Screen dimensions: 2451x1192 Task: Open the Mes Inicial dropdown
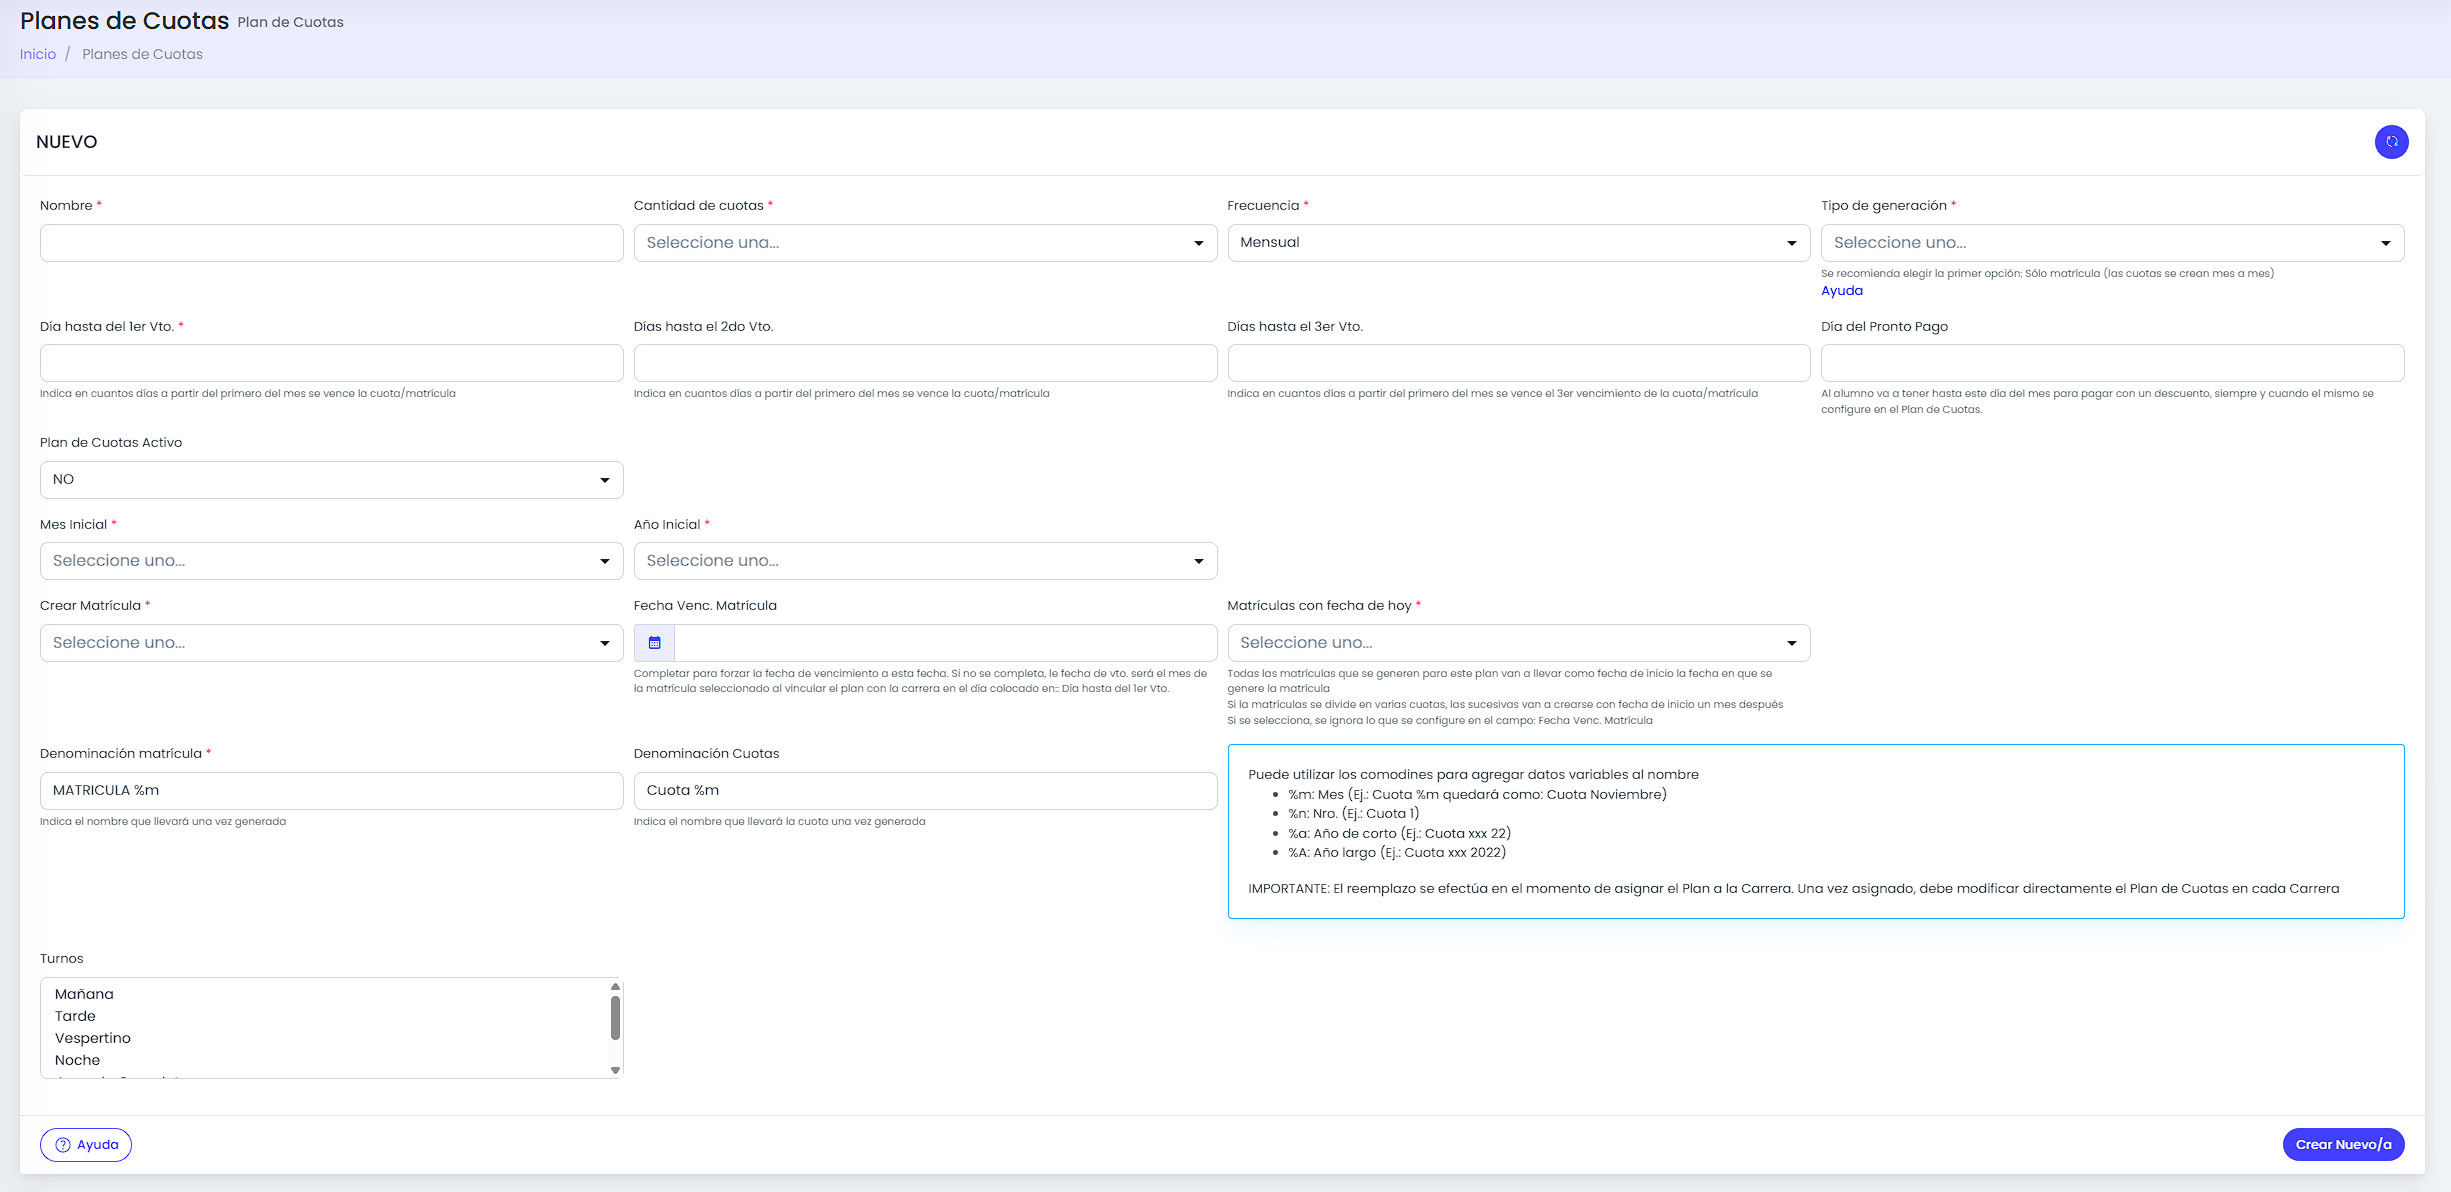tap(331, 561)
